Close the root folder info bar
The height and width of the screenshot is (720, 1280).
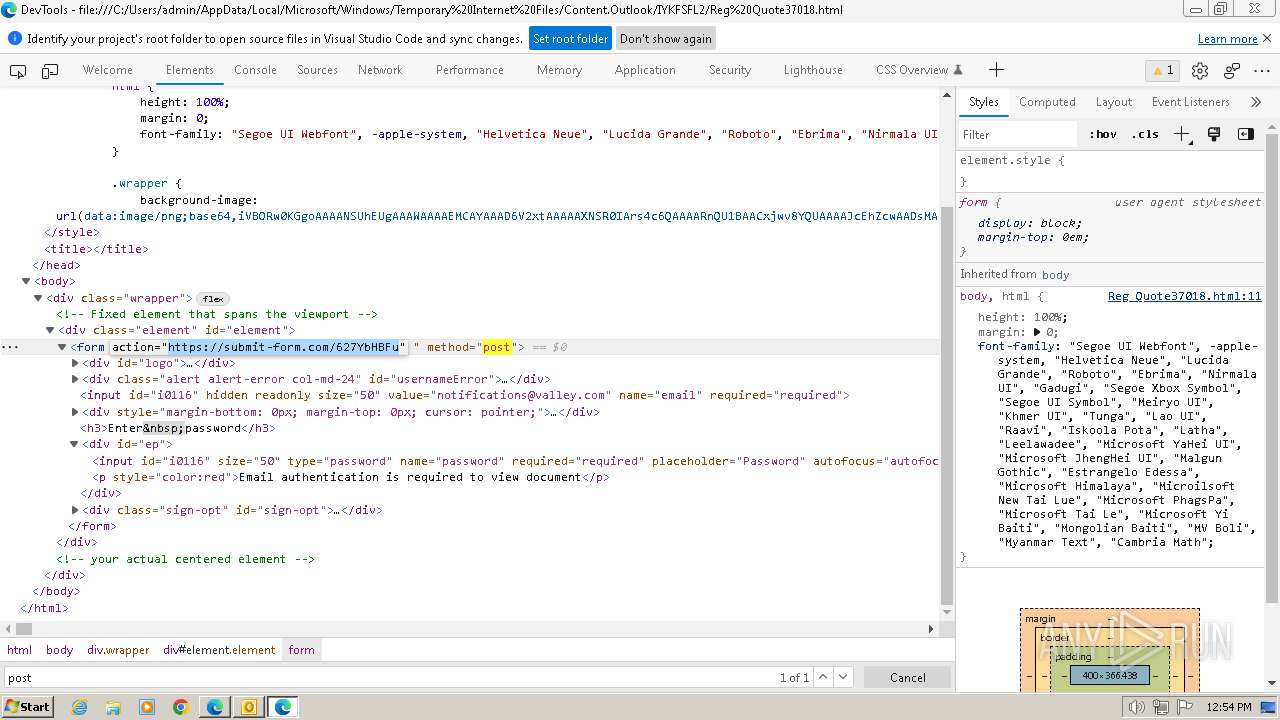click(x=1267, y=39)
